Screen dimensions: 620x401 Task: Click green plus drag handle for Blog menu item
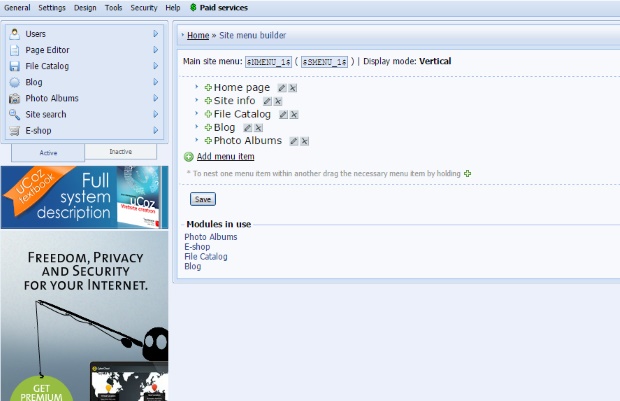coord(208,128)
